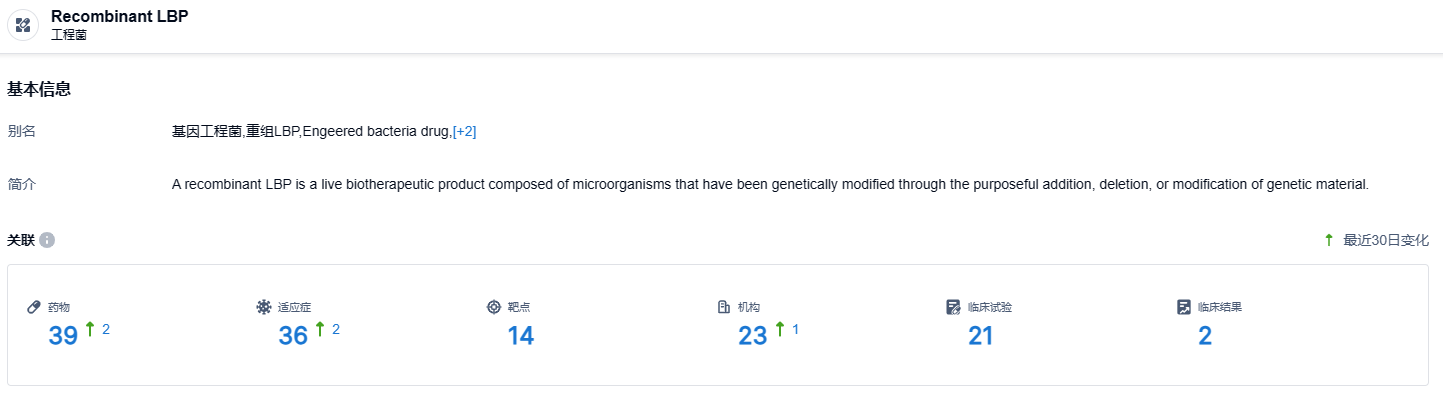The image size is (1443, 394).
Task: Click the Recombinant LBP header logo icon
Action: click(x=23, y=25)
